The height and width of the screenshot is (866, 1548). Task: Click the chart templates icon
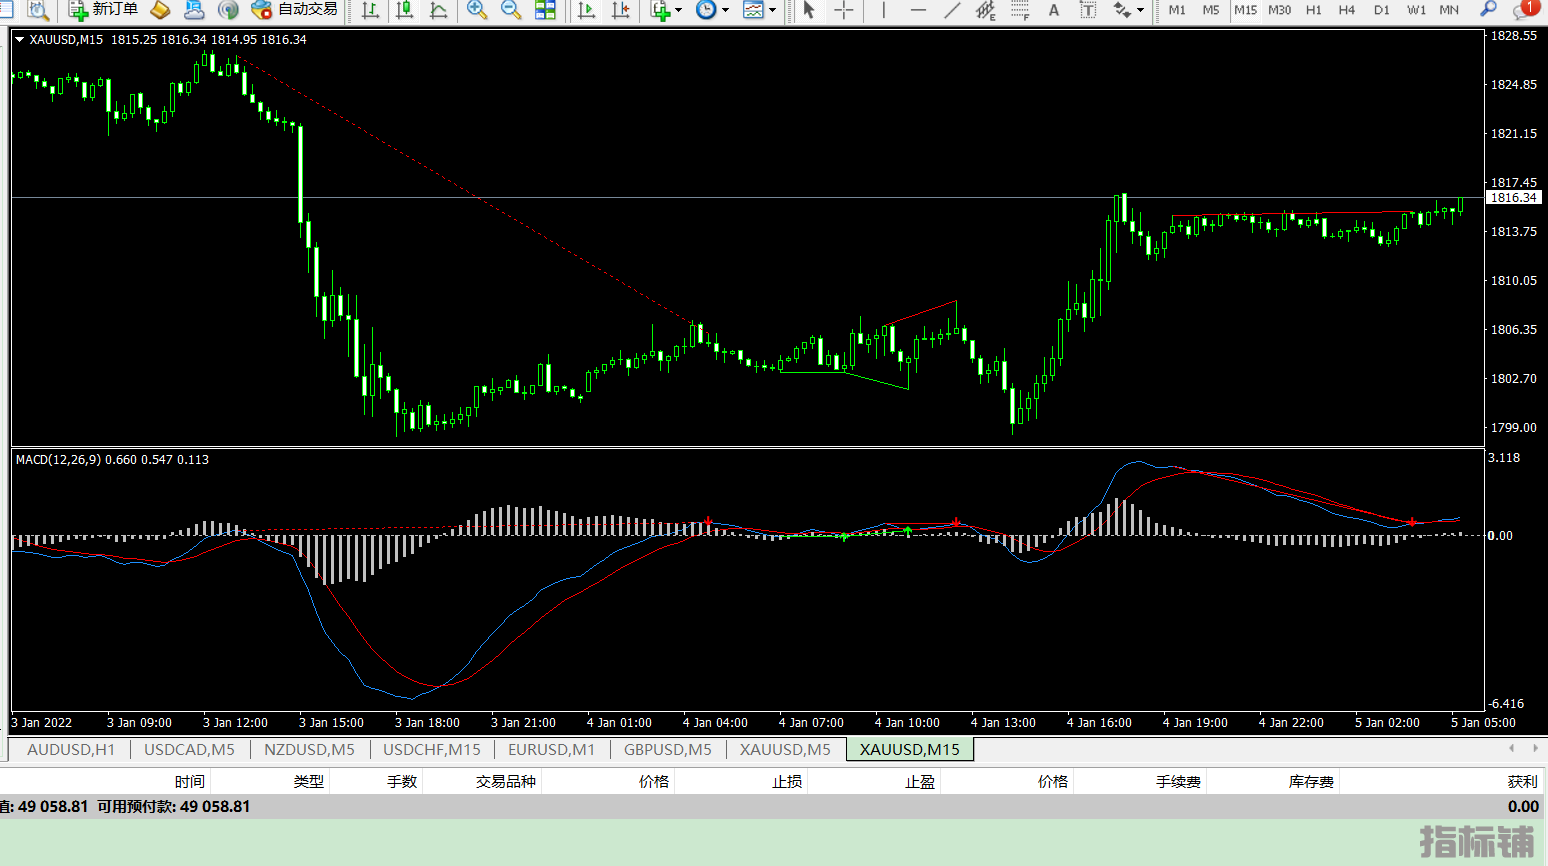click(x=753, y=10)
